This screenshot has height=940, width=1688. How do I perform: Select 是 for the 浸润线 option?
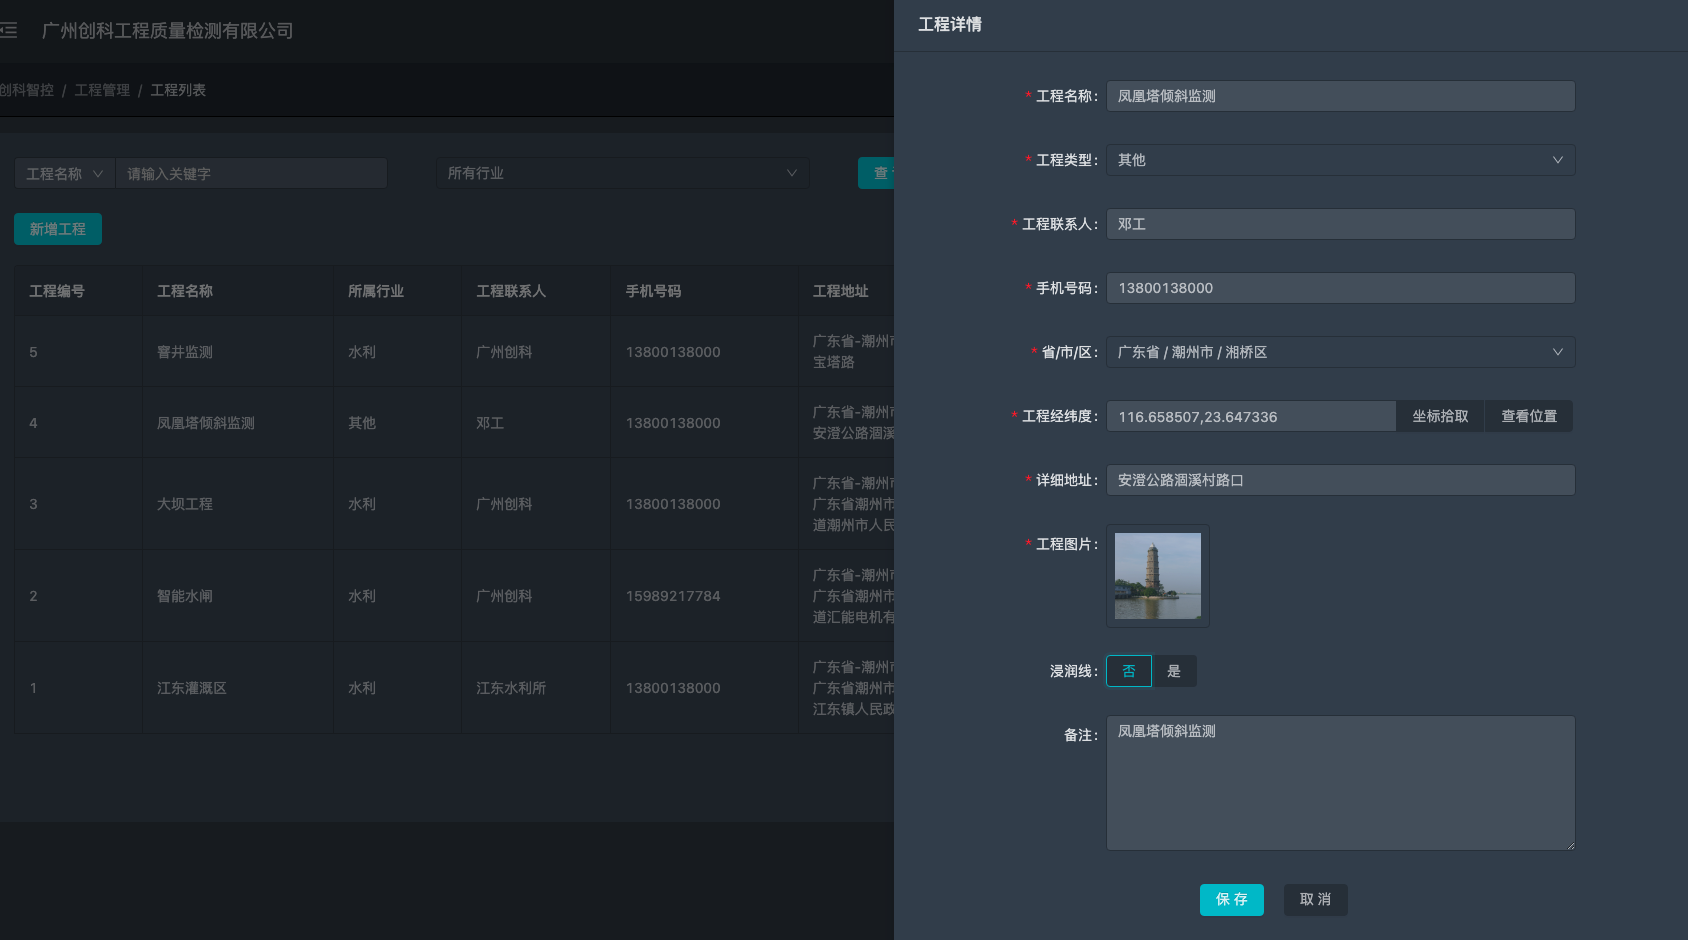tap(1175, 670)
